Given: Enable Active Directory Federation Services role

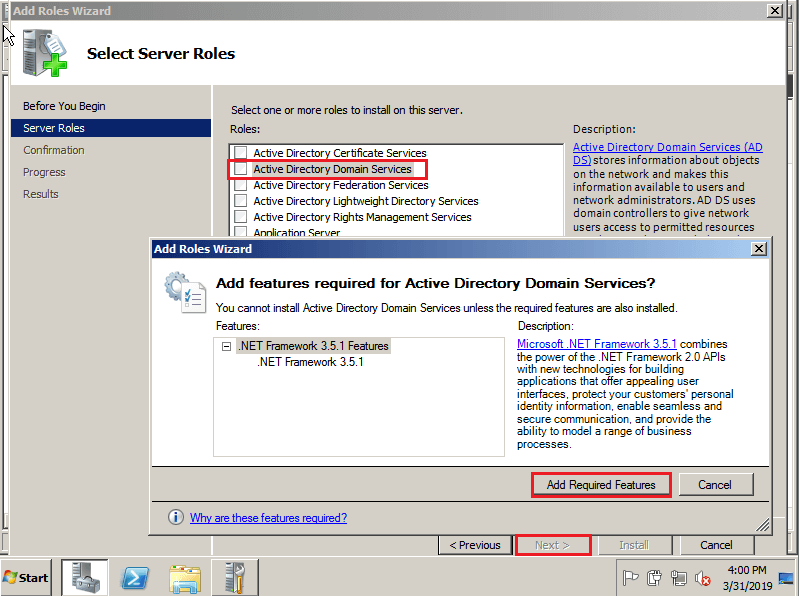Looking at the screenshot, I should click(241, 185).
